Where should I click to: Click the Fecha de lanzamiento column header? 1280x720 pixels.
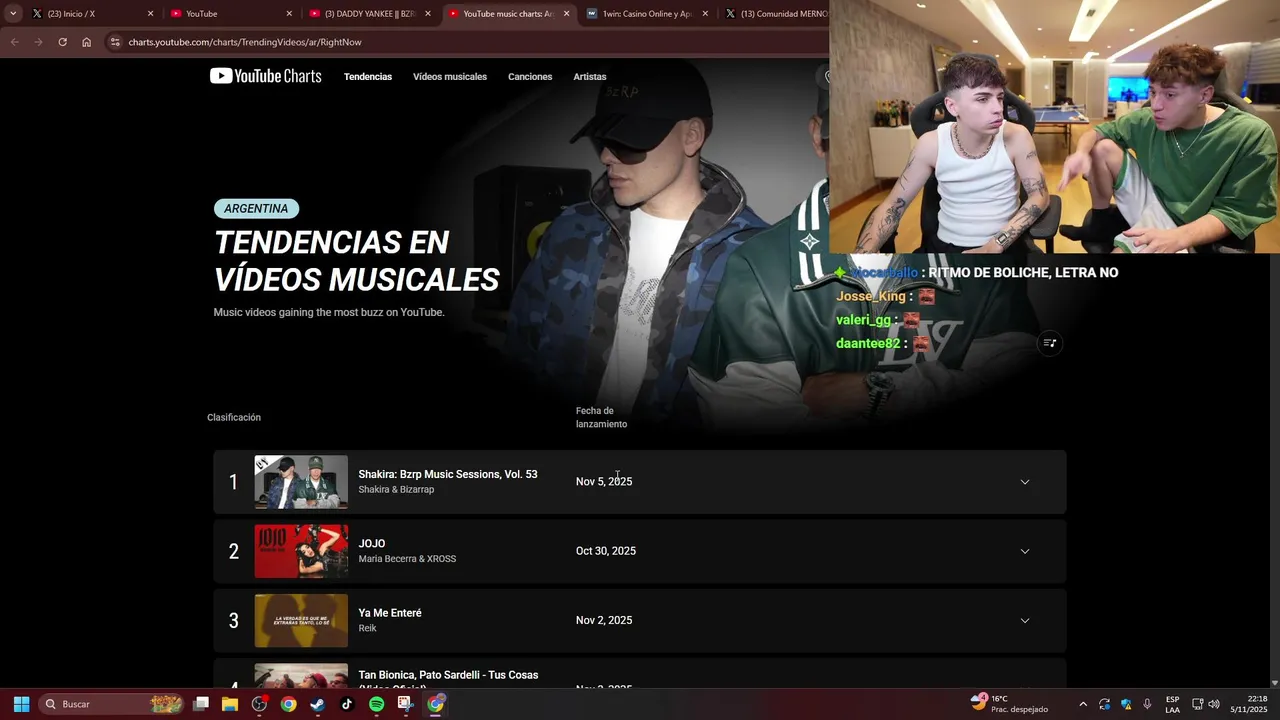point(601,417)
